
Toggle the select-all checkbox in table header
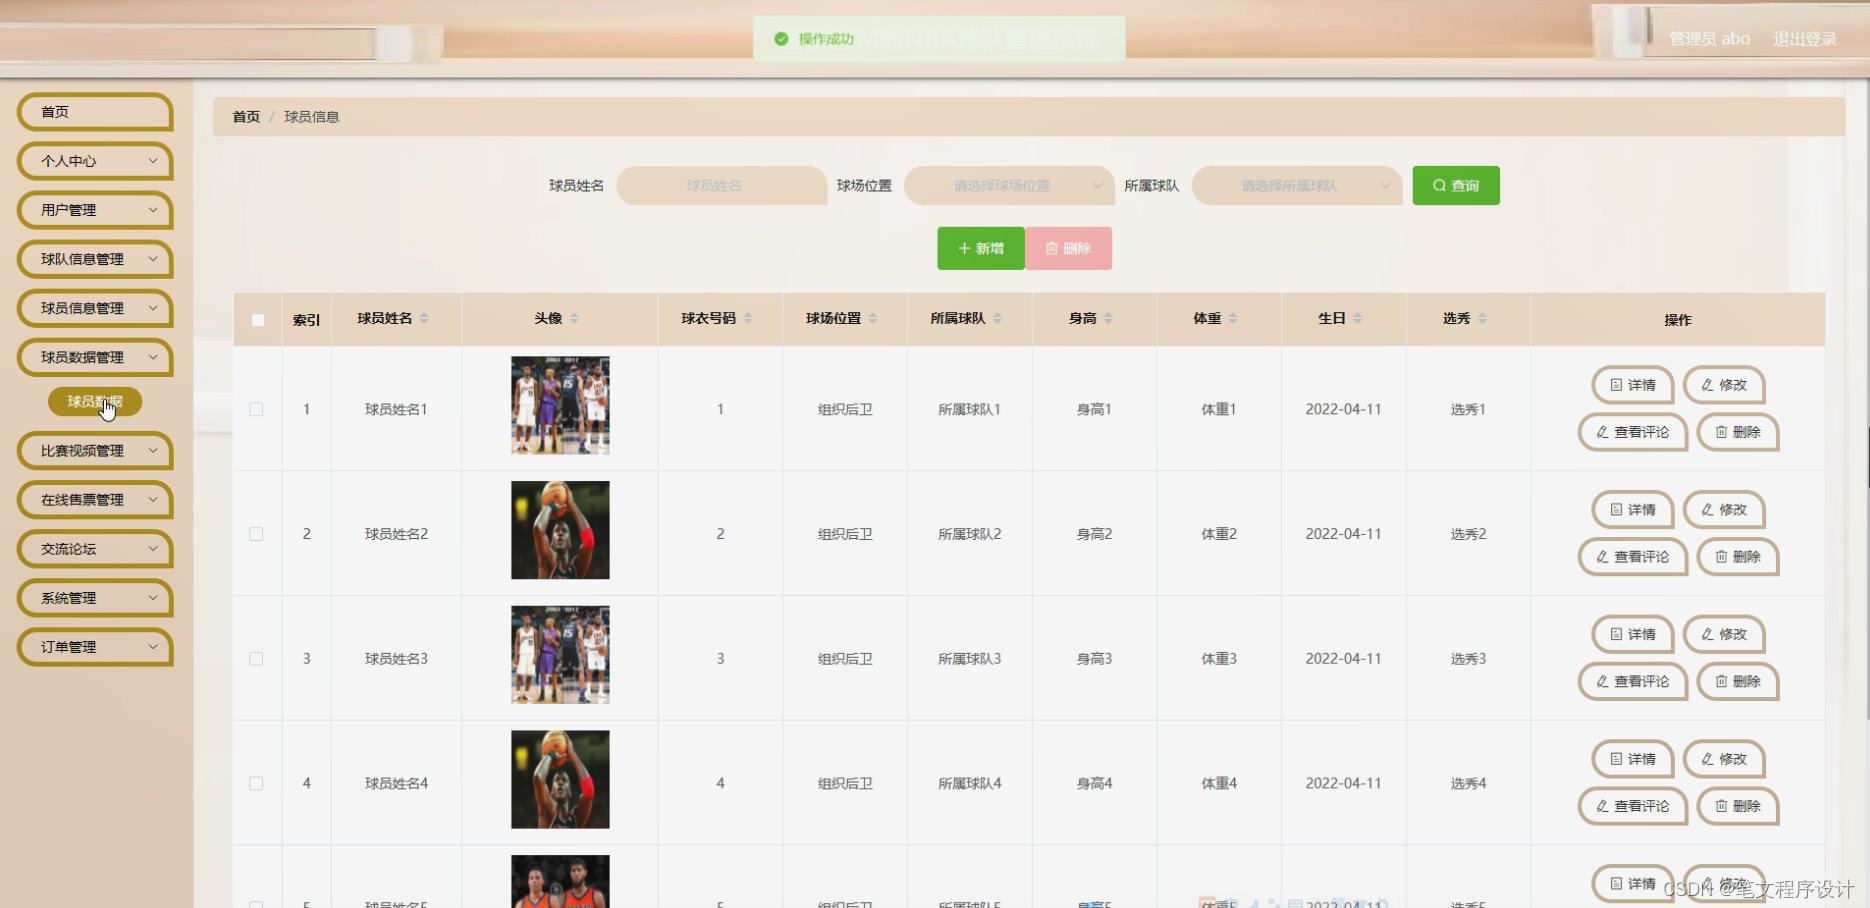coord(257,319)
